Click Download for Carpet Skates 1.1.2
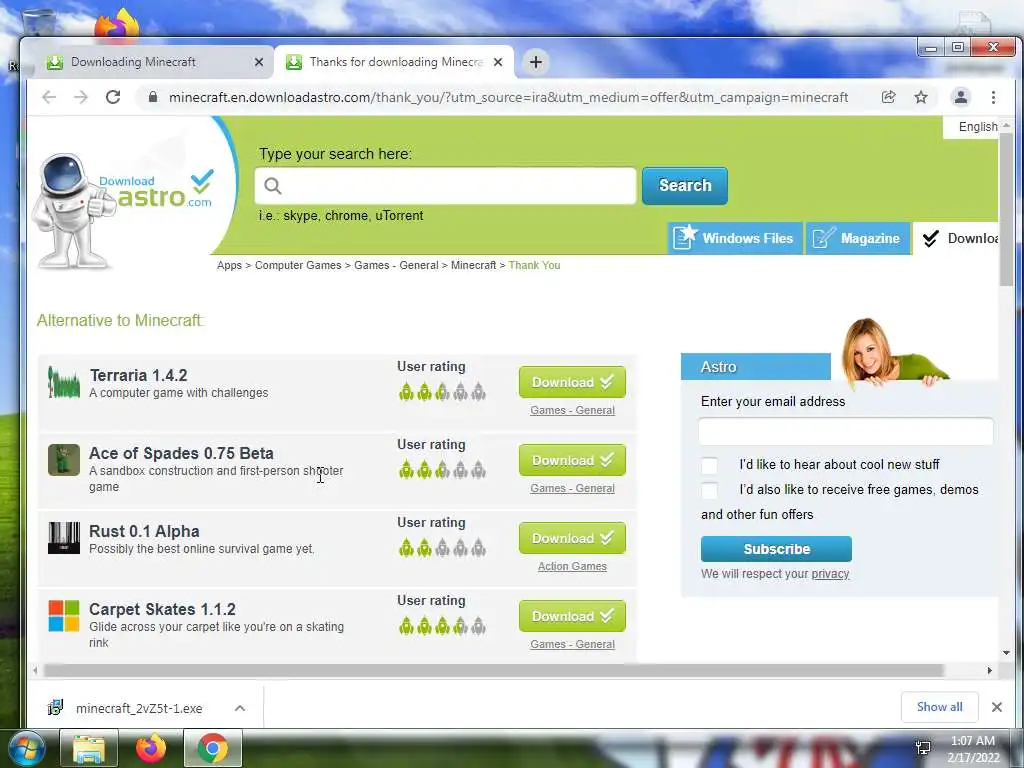This screenshot has height=768, width=1024. [x=572, y=616]
